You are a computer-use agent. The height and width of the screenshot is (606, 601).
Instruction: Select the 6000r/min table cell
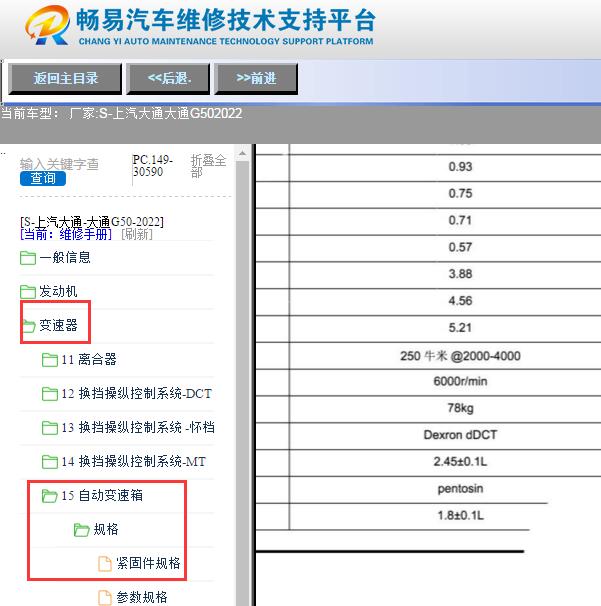pos(460,381)
